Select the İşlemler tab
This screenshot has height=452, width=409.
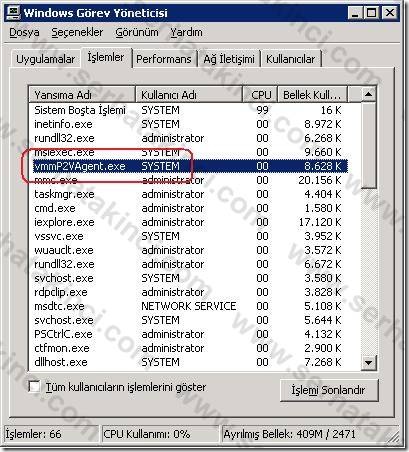(106, 58)
